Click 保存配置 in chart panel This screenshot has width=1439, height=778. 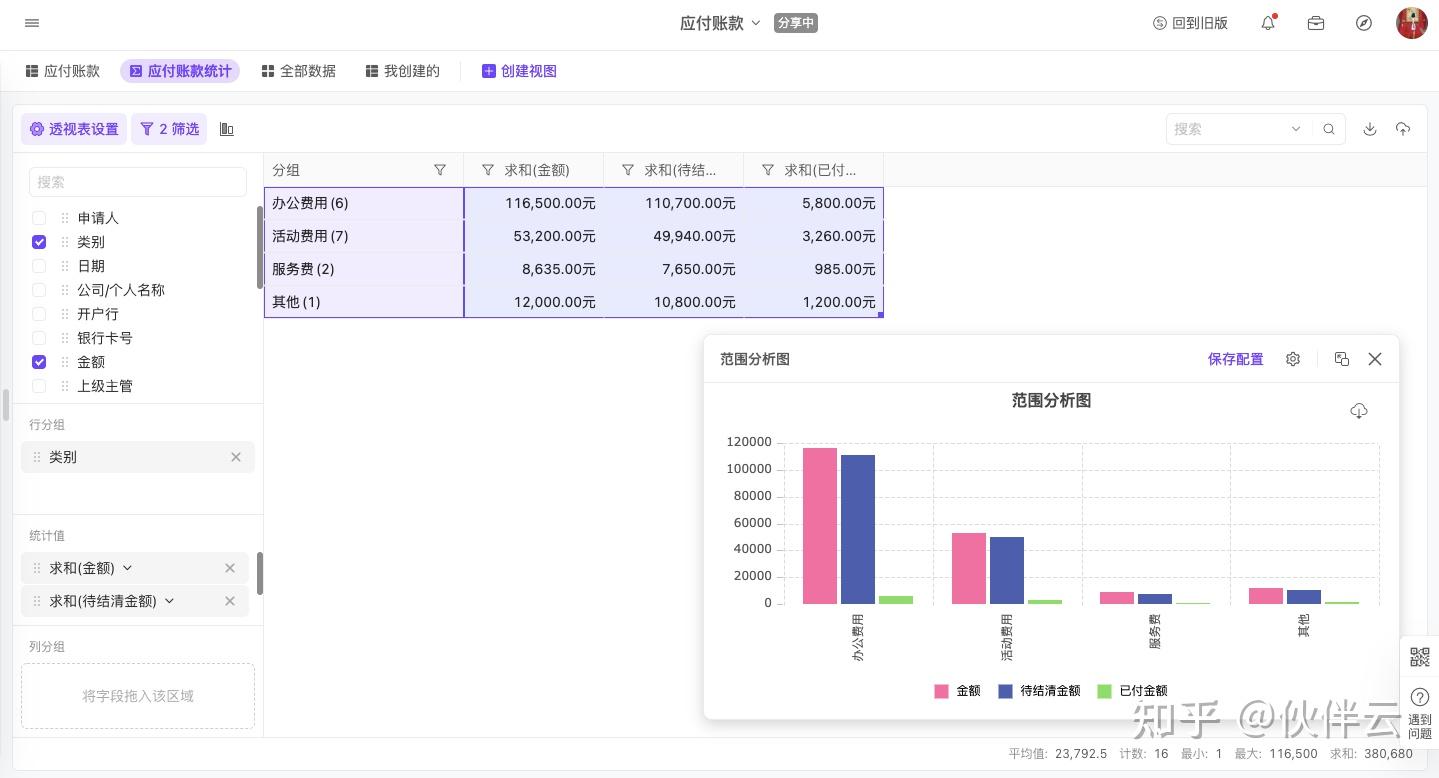(1236, 359)
